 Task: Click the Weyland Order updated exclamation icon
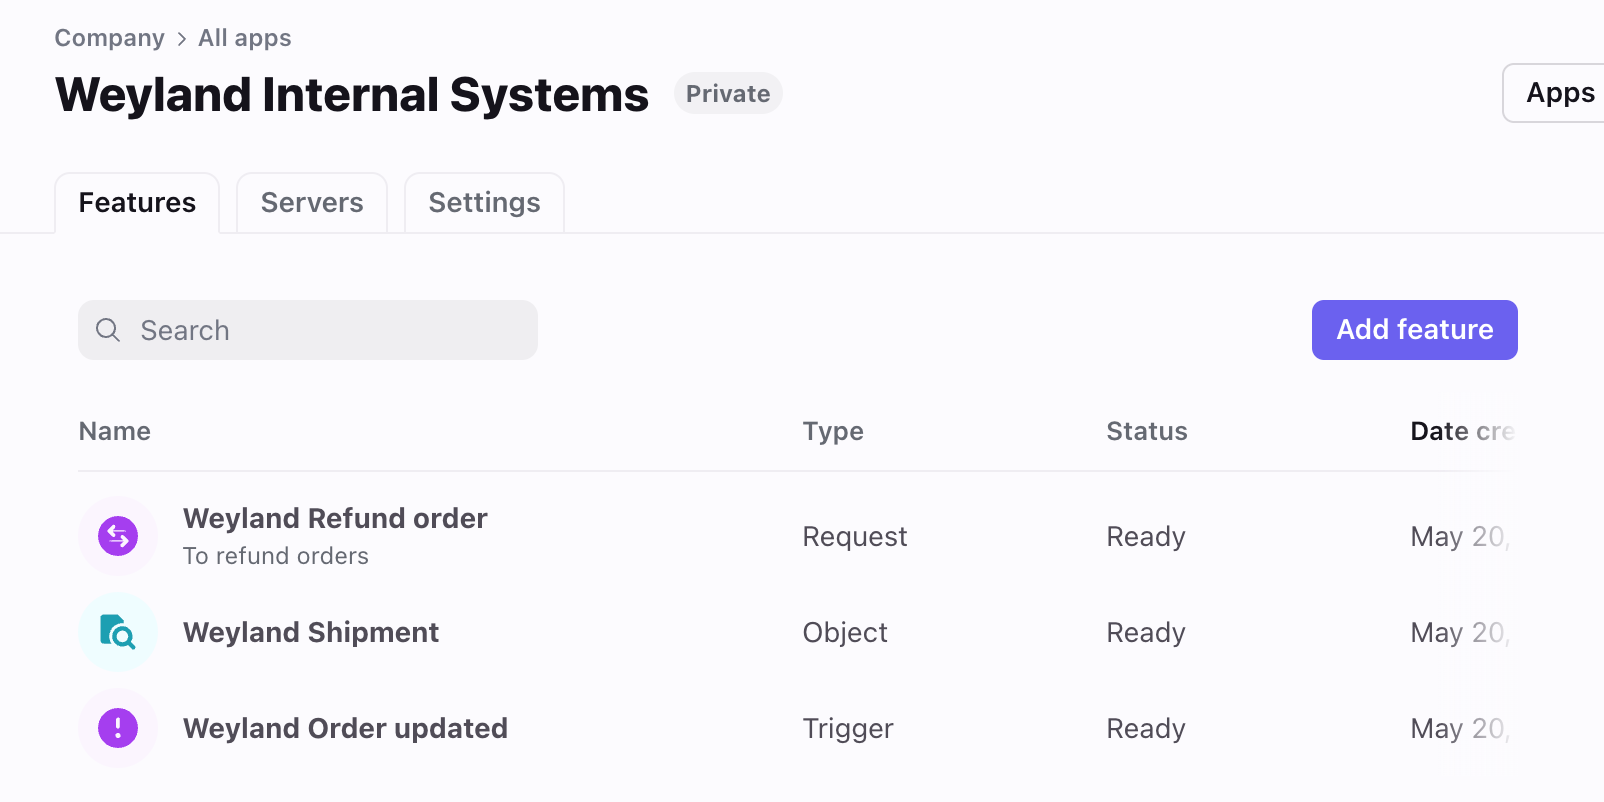click(118, 728)
